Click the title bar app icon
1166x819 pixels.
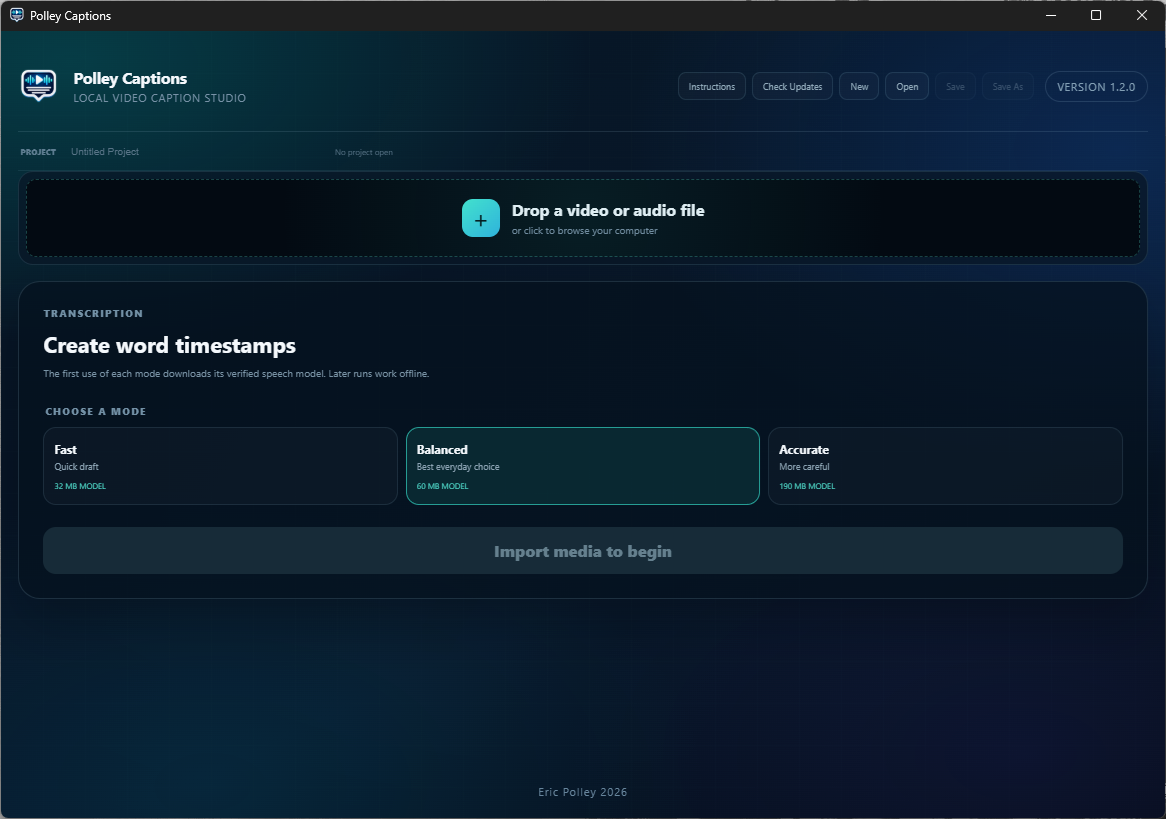16,15
